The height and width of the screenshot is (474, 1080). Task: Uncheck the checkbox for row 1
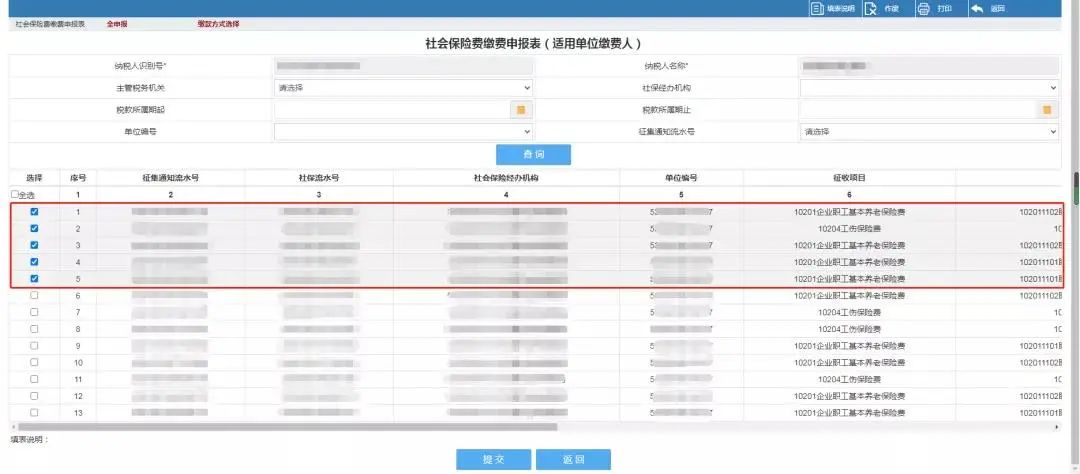point(34,212)
